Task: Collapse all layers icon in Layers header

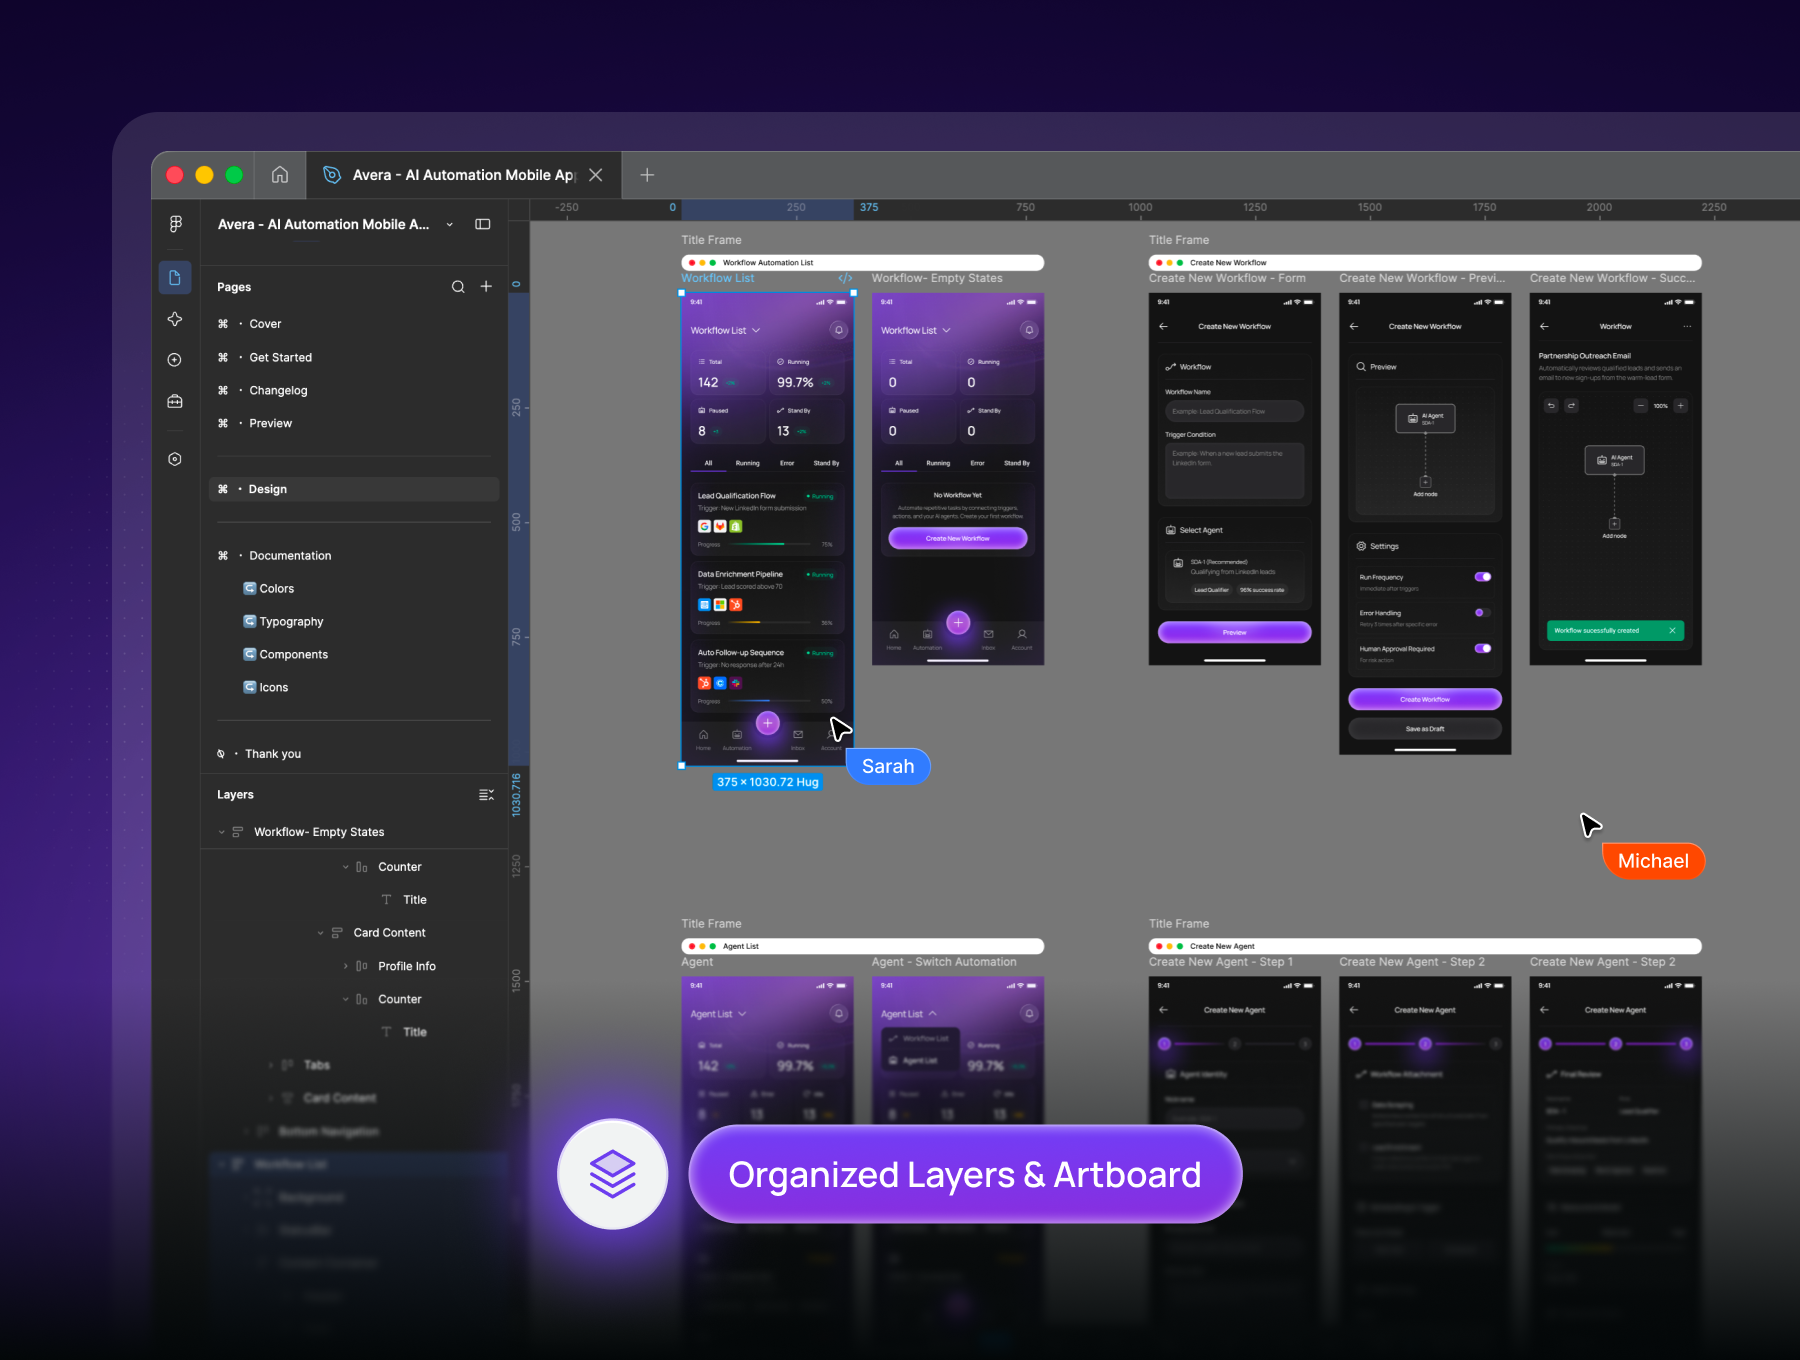Action: coord(486,795)
